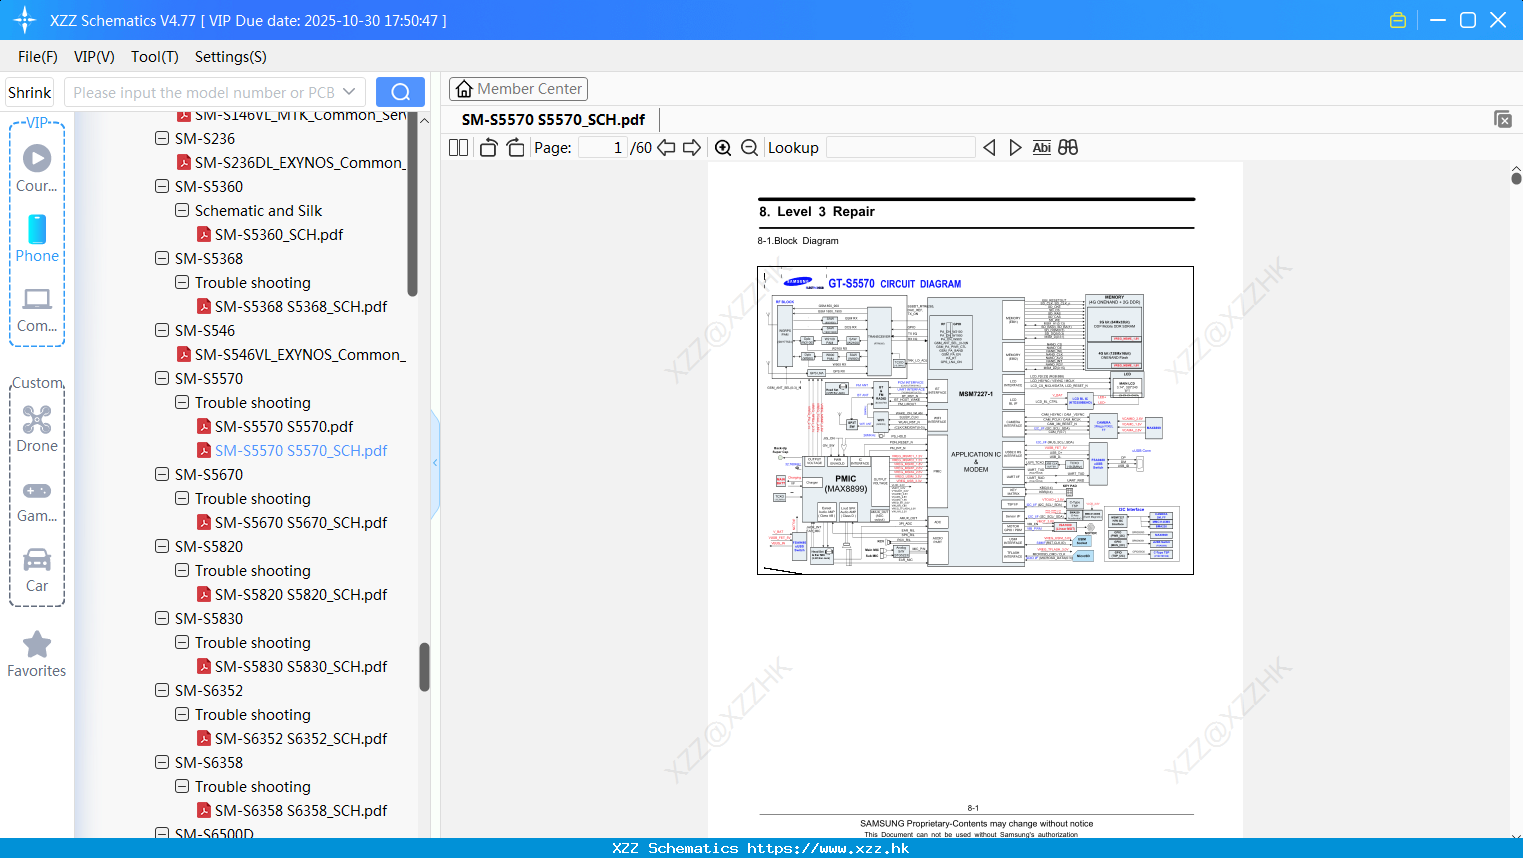Collapse the SM-S5360 tree node
1523x858 pixels.
coord(162,186)
